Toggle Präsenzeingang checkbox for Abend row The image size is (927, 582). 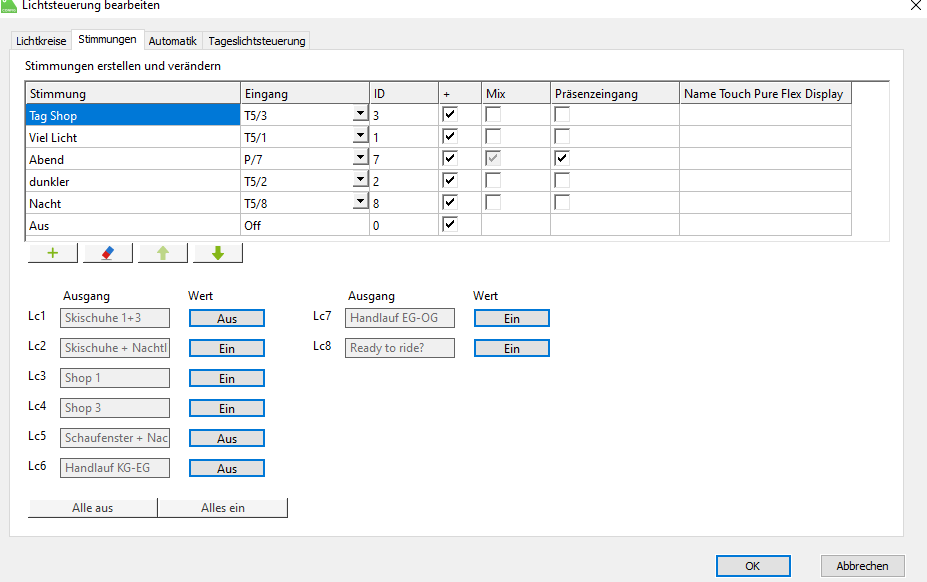click(563, 158)
